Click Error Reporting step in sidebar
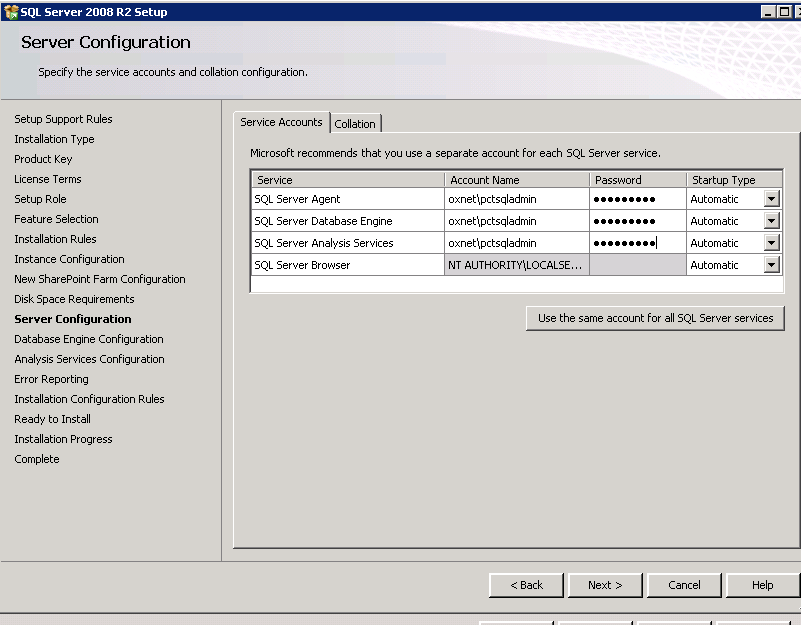The width and height of the screenshot is (801, 625). 51,379
